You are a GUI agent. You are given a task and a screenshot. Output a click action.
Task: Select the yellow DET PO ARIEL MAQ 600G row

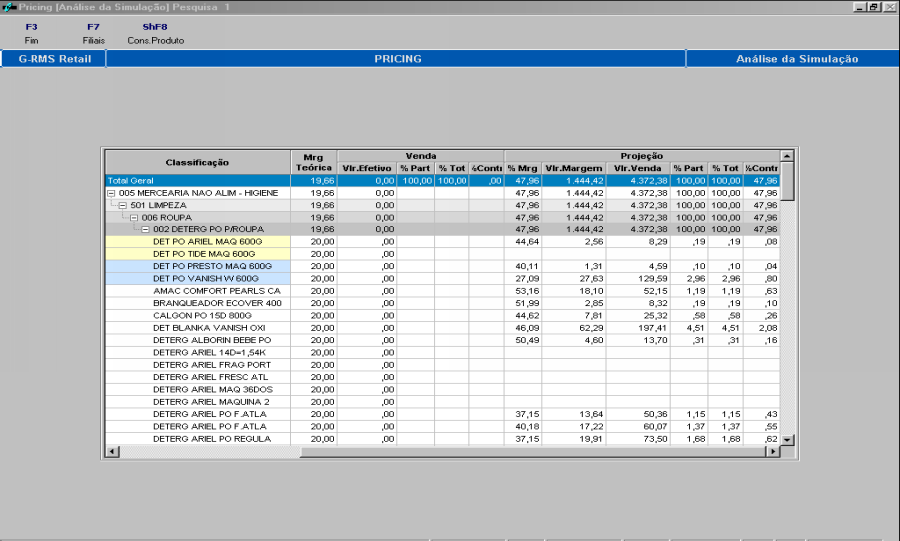[207, 241]
